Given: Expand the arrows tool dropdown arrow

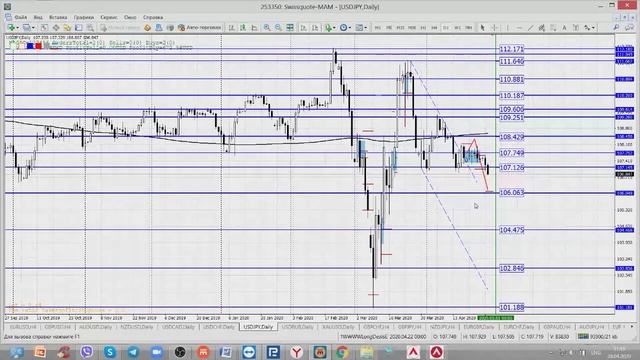Looking at the screenshot, I should pos(593,28).
